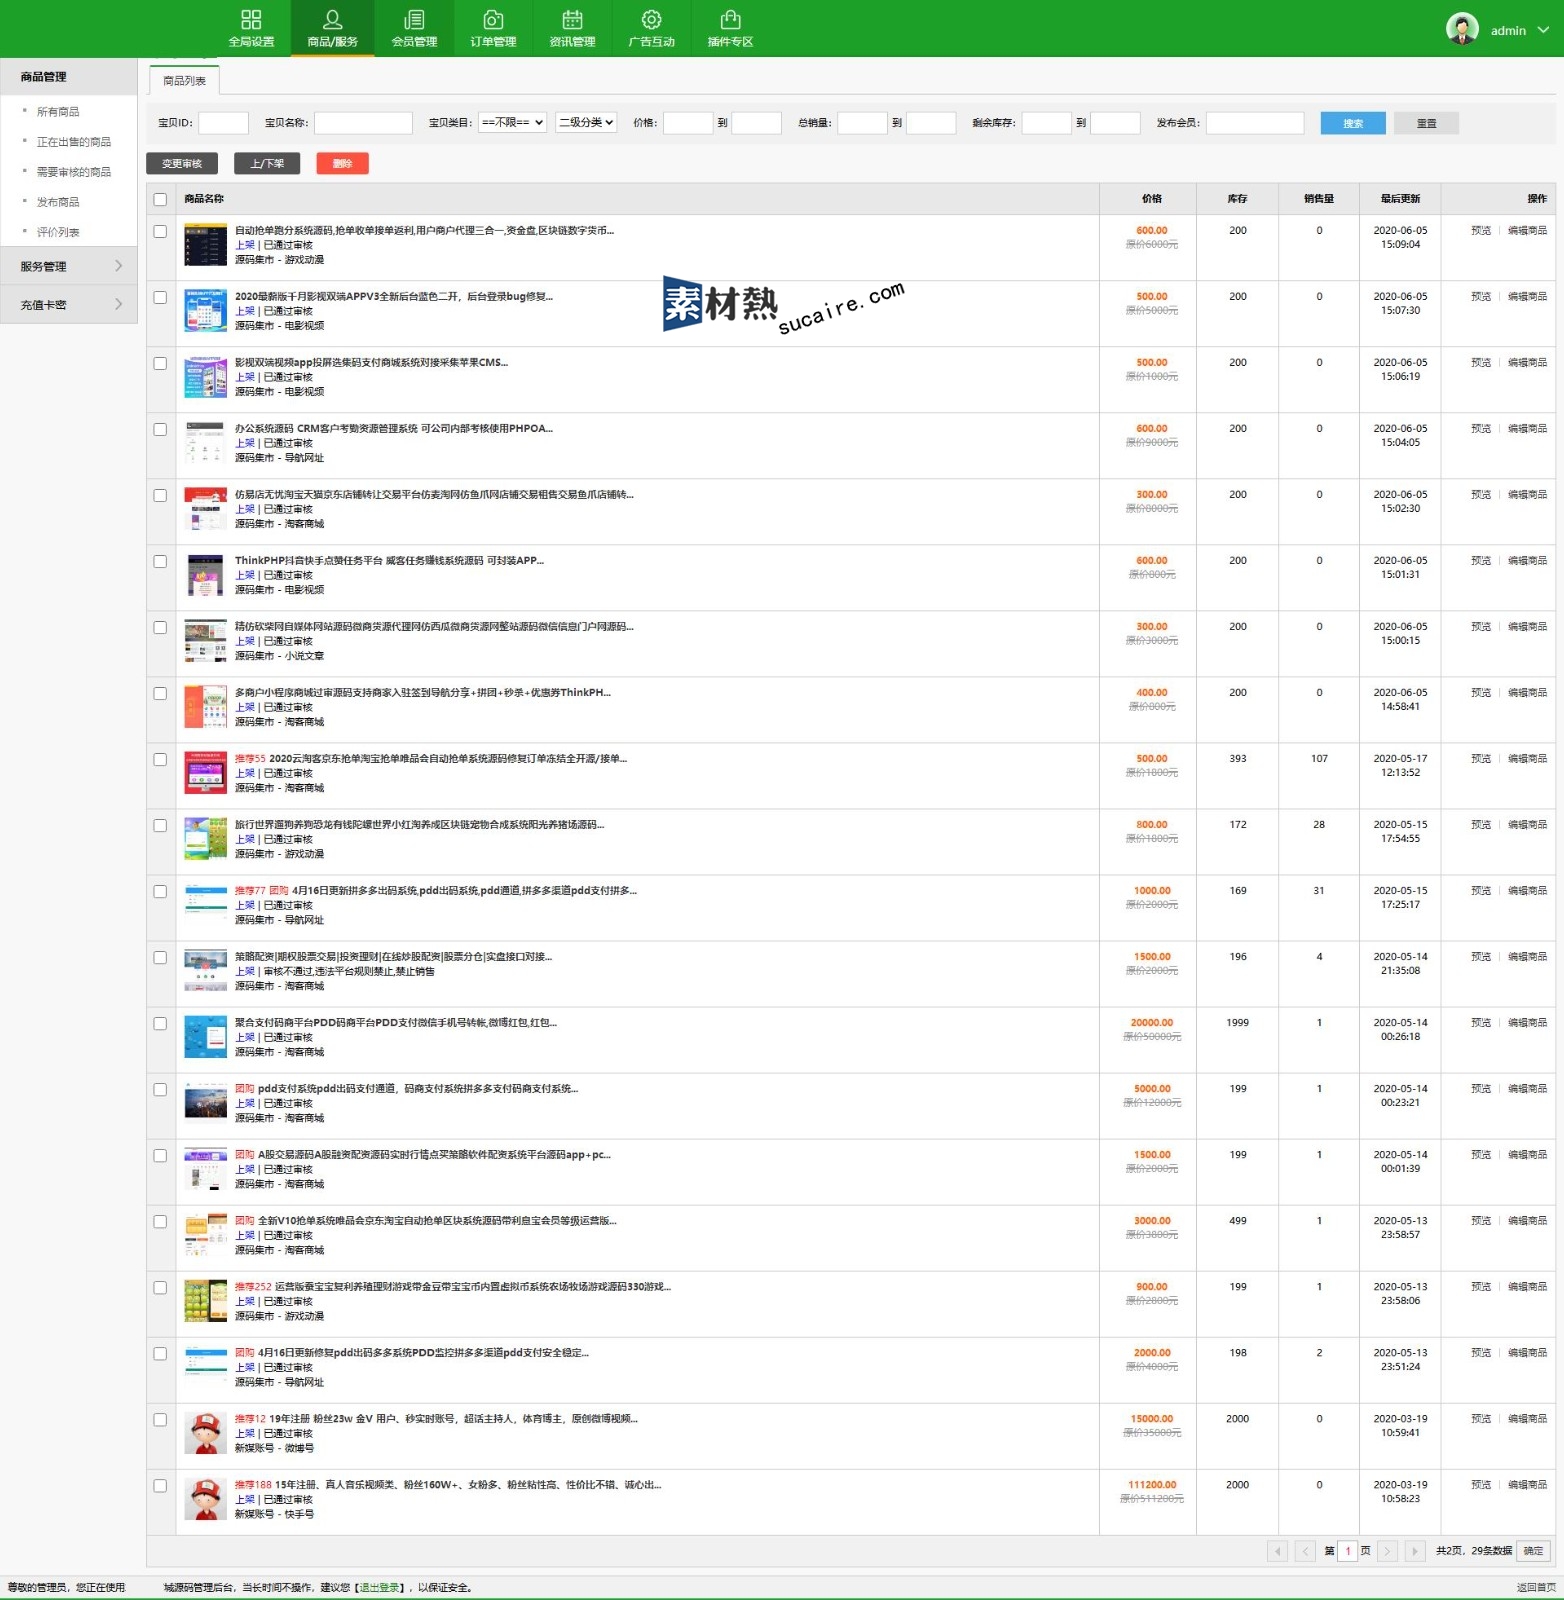Image resolution: width=1564 pixels, height=1600 pixels.
Task: Click the first product thumbnail image
Action: click(x=206, y=245)
